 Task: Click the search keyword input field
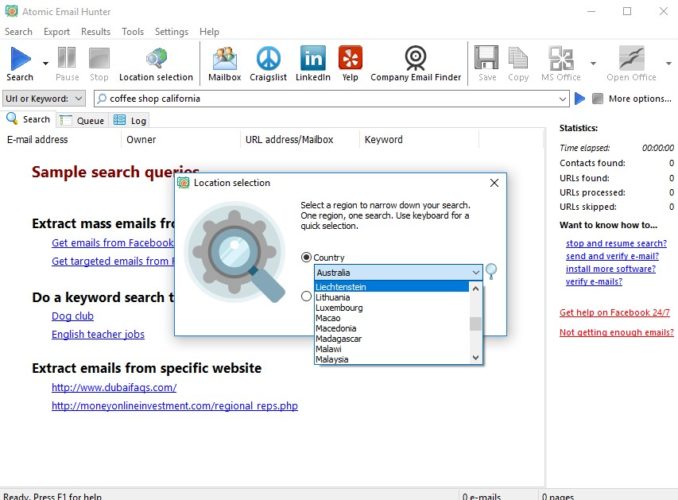pos(330,99)
